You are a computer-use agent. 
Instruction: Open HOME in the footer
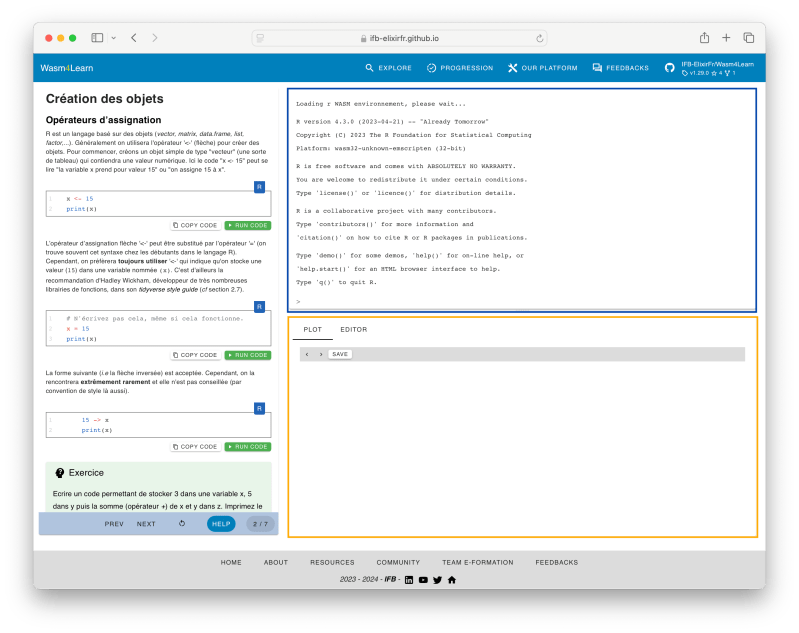[x=231, y=563]
